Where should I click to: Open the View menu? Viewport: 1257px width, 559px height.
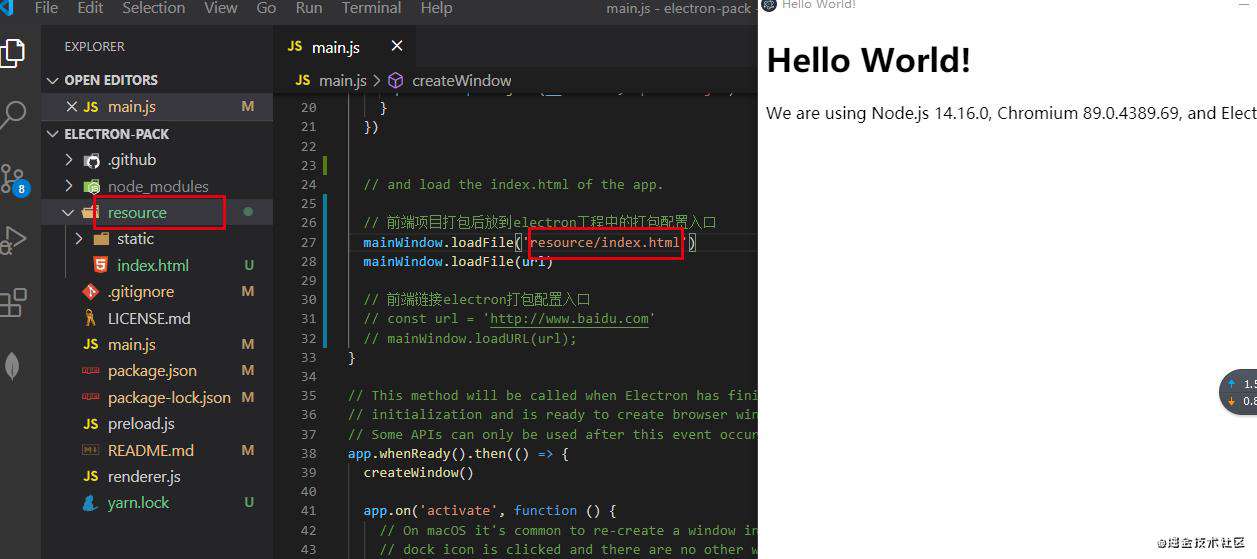pos(220,8)
